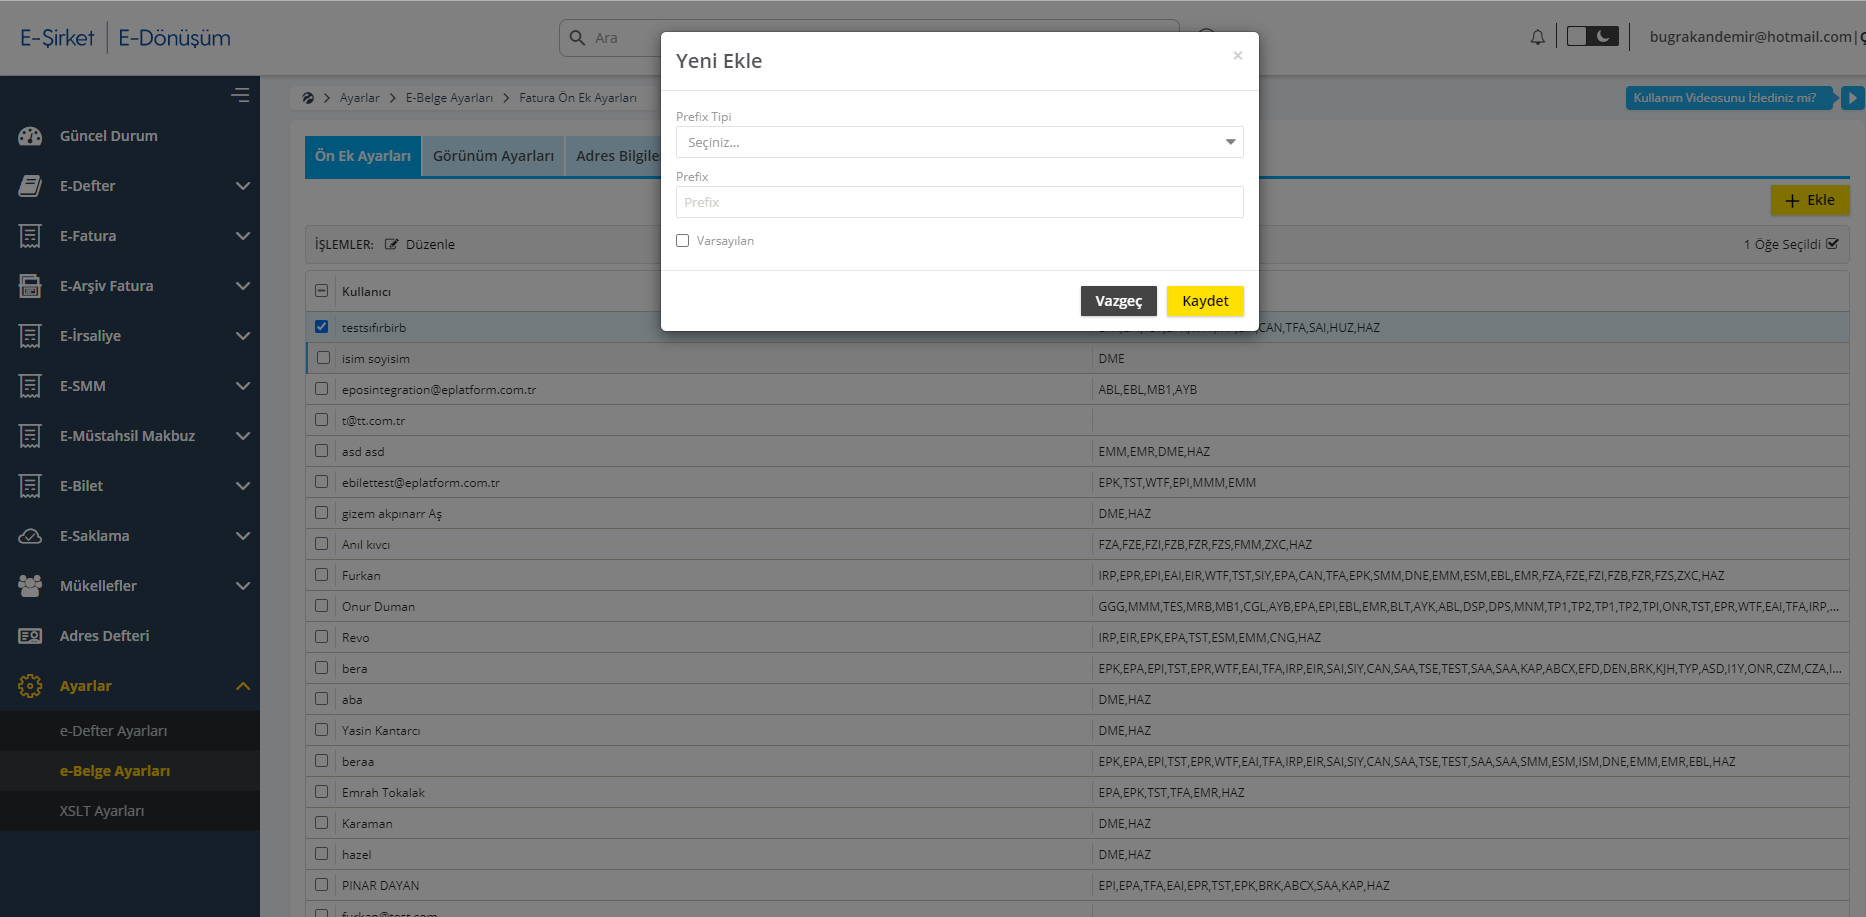1866x917 pixels.
Task: Click the bugrakandemir@hotmail.com account
Action: (1750, 37)
